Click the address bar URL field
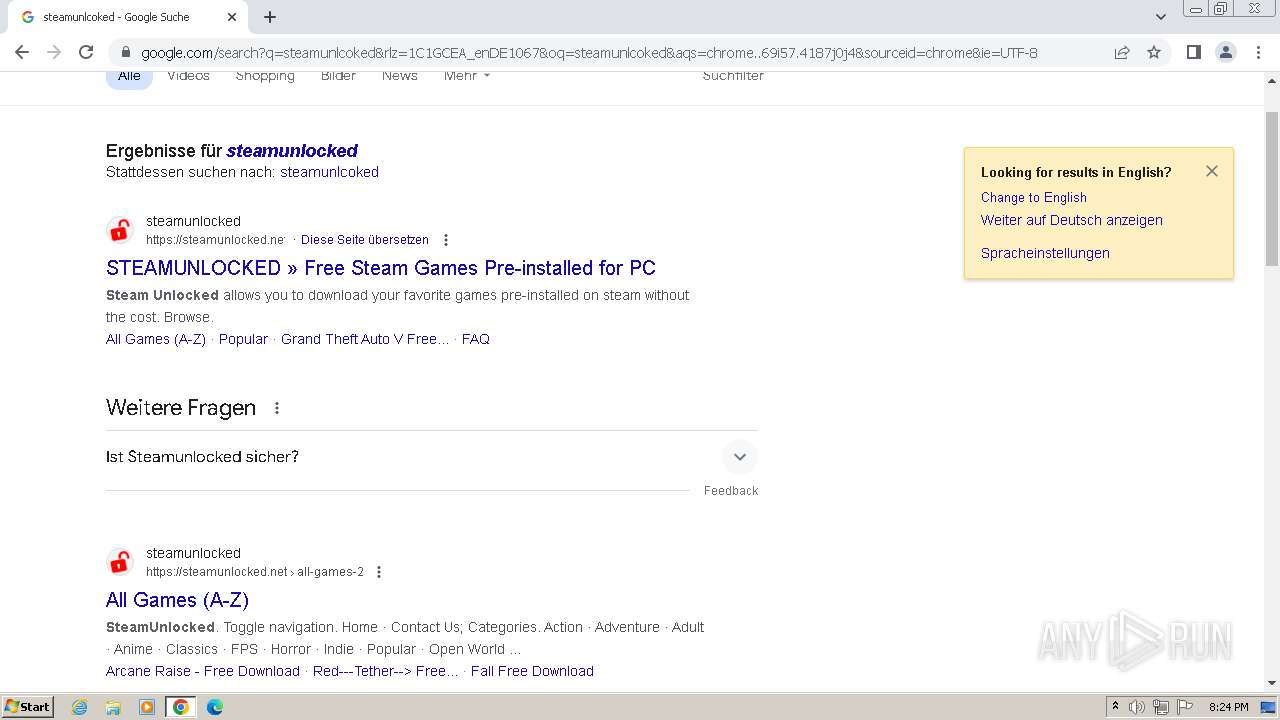 click(590, 53)
